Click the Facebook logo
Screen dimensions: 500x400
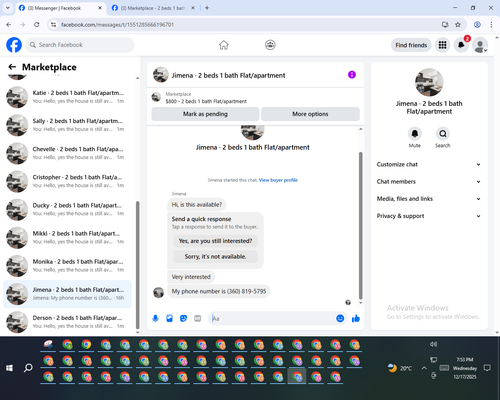(14, 45)
